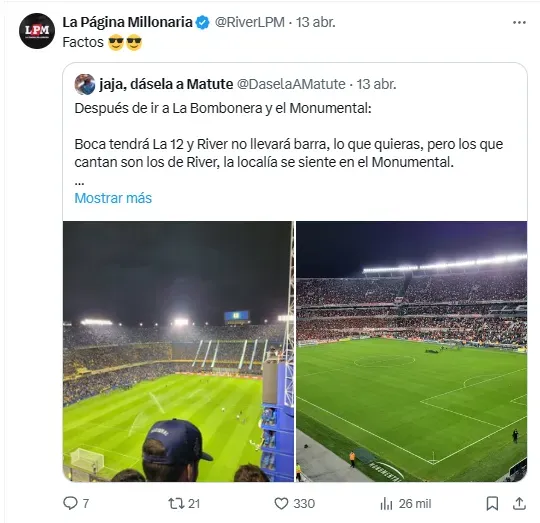Visit the @RiverLPM handle

250,22
